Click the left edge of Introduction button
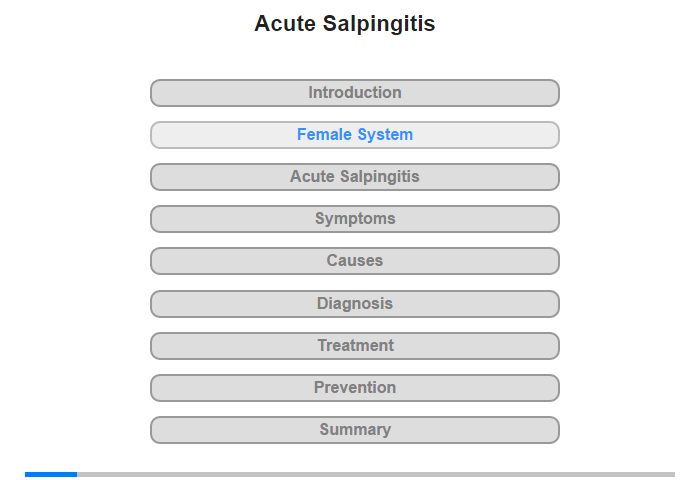The image size is (700, 480). 154,93
